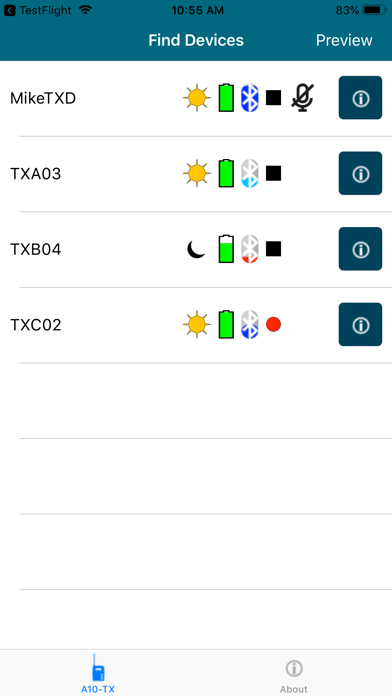
Task: Tap info button for TXB04
Action: [360, 249]
